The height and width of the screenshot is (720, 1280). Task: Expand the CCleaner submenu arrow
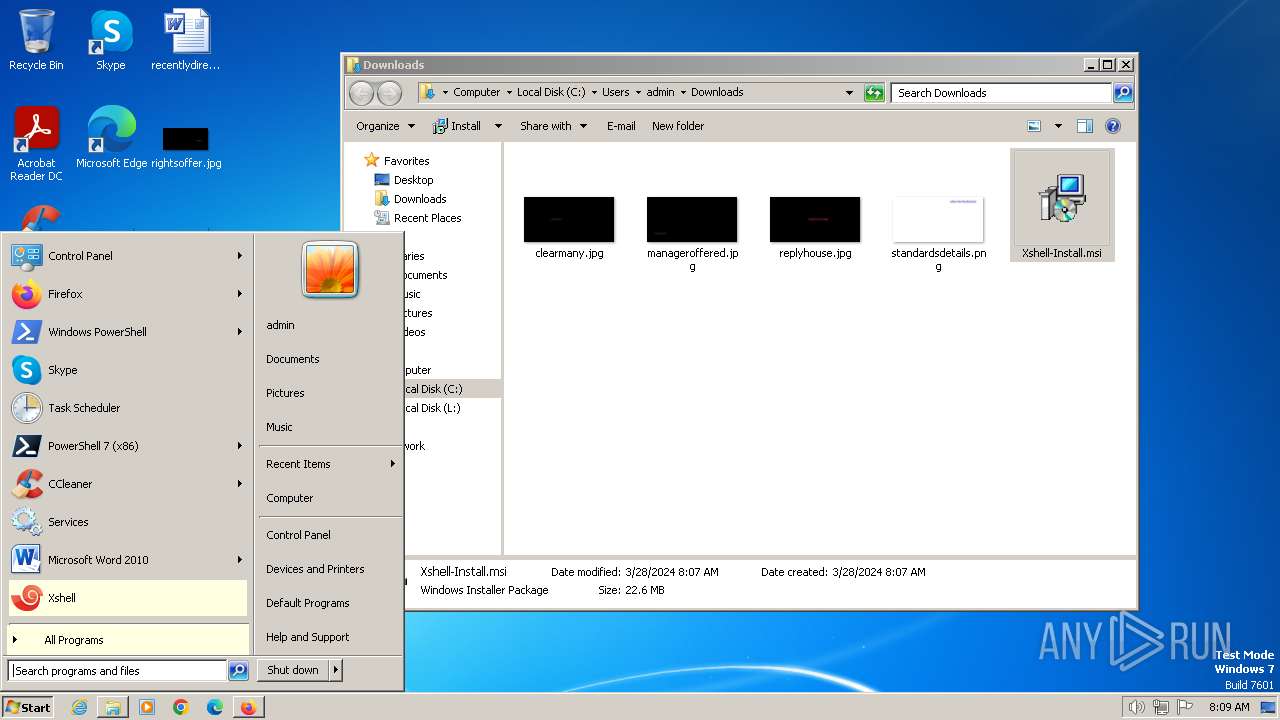click(x=240, y=484)
